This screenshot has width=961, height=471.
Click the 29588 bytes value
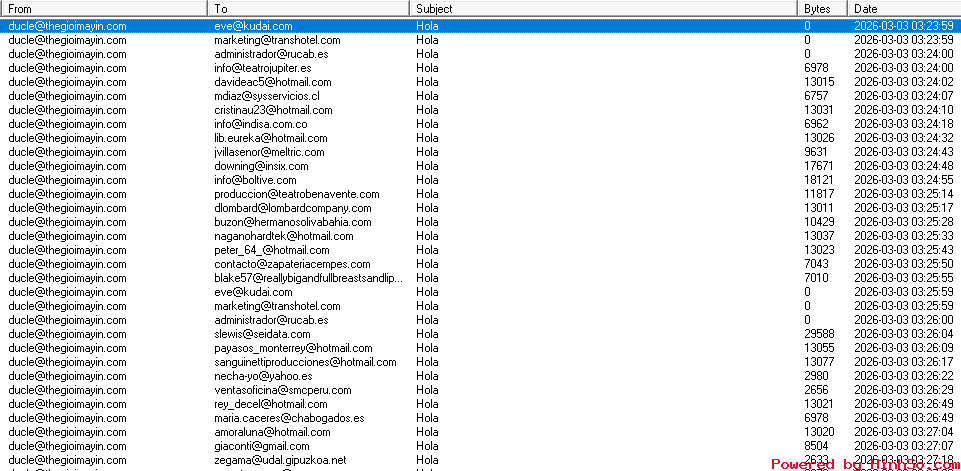pyautogui.click(x=819, y=334)
